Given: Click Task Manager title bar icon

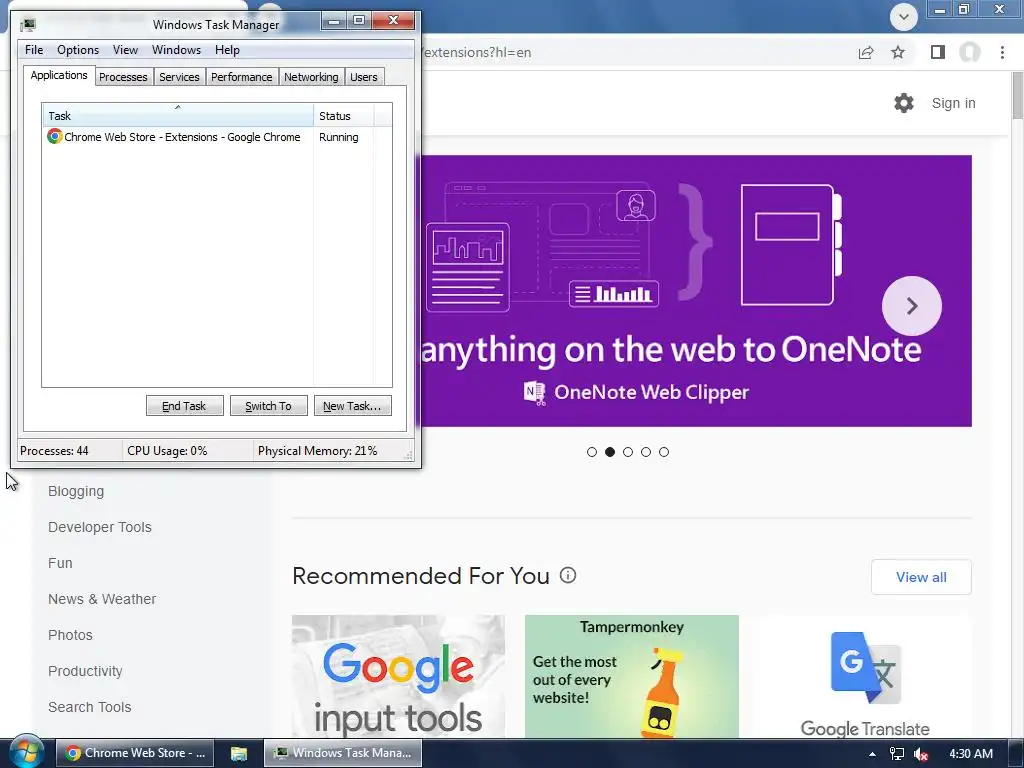Looking at the screenshot, I should [27, 25].
